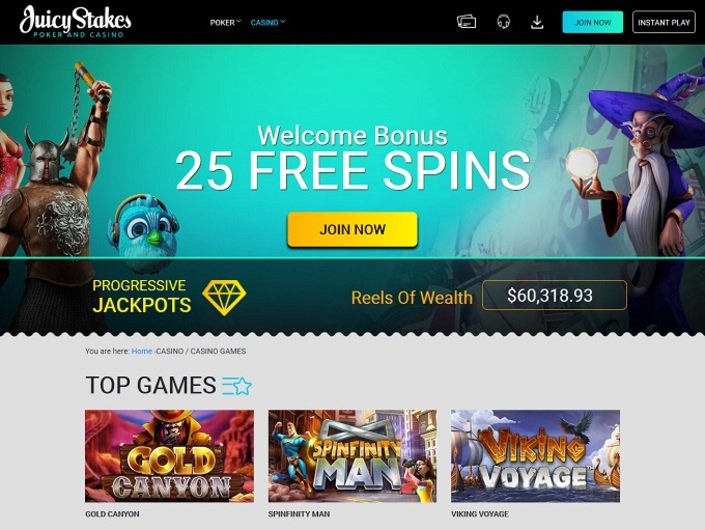
Task: Click the Instant Play button
Action: click(x=664, y=22)
